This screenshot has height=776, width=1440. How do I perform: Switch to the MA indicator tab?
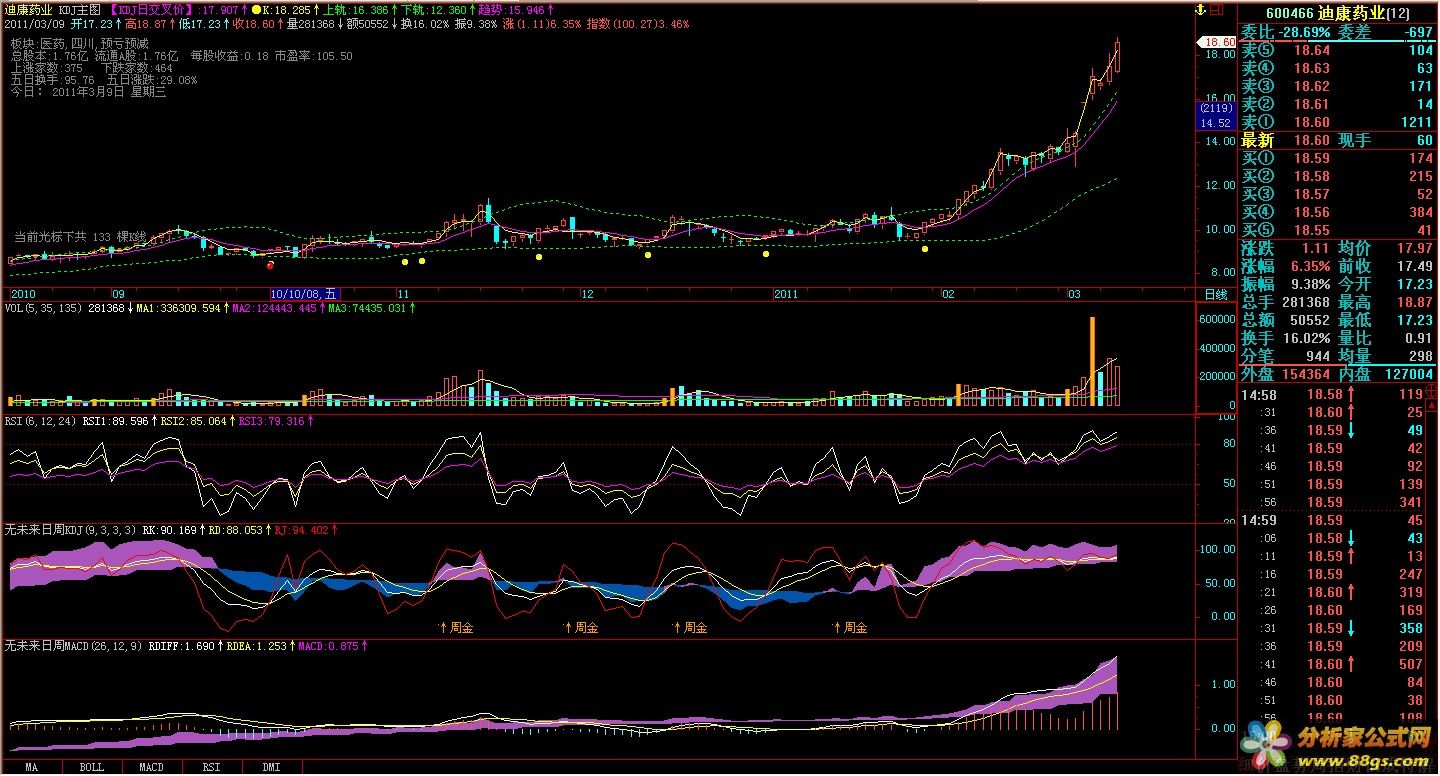click(32, 768)
